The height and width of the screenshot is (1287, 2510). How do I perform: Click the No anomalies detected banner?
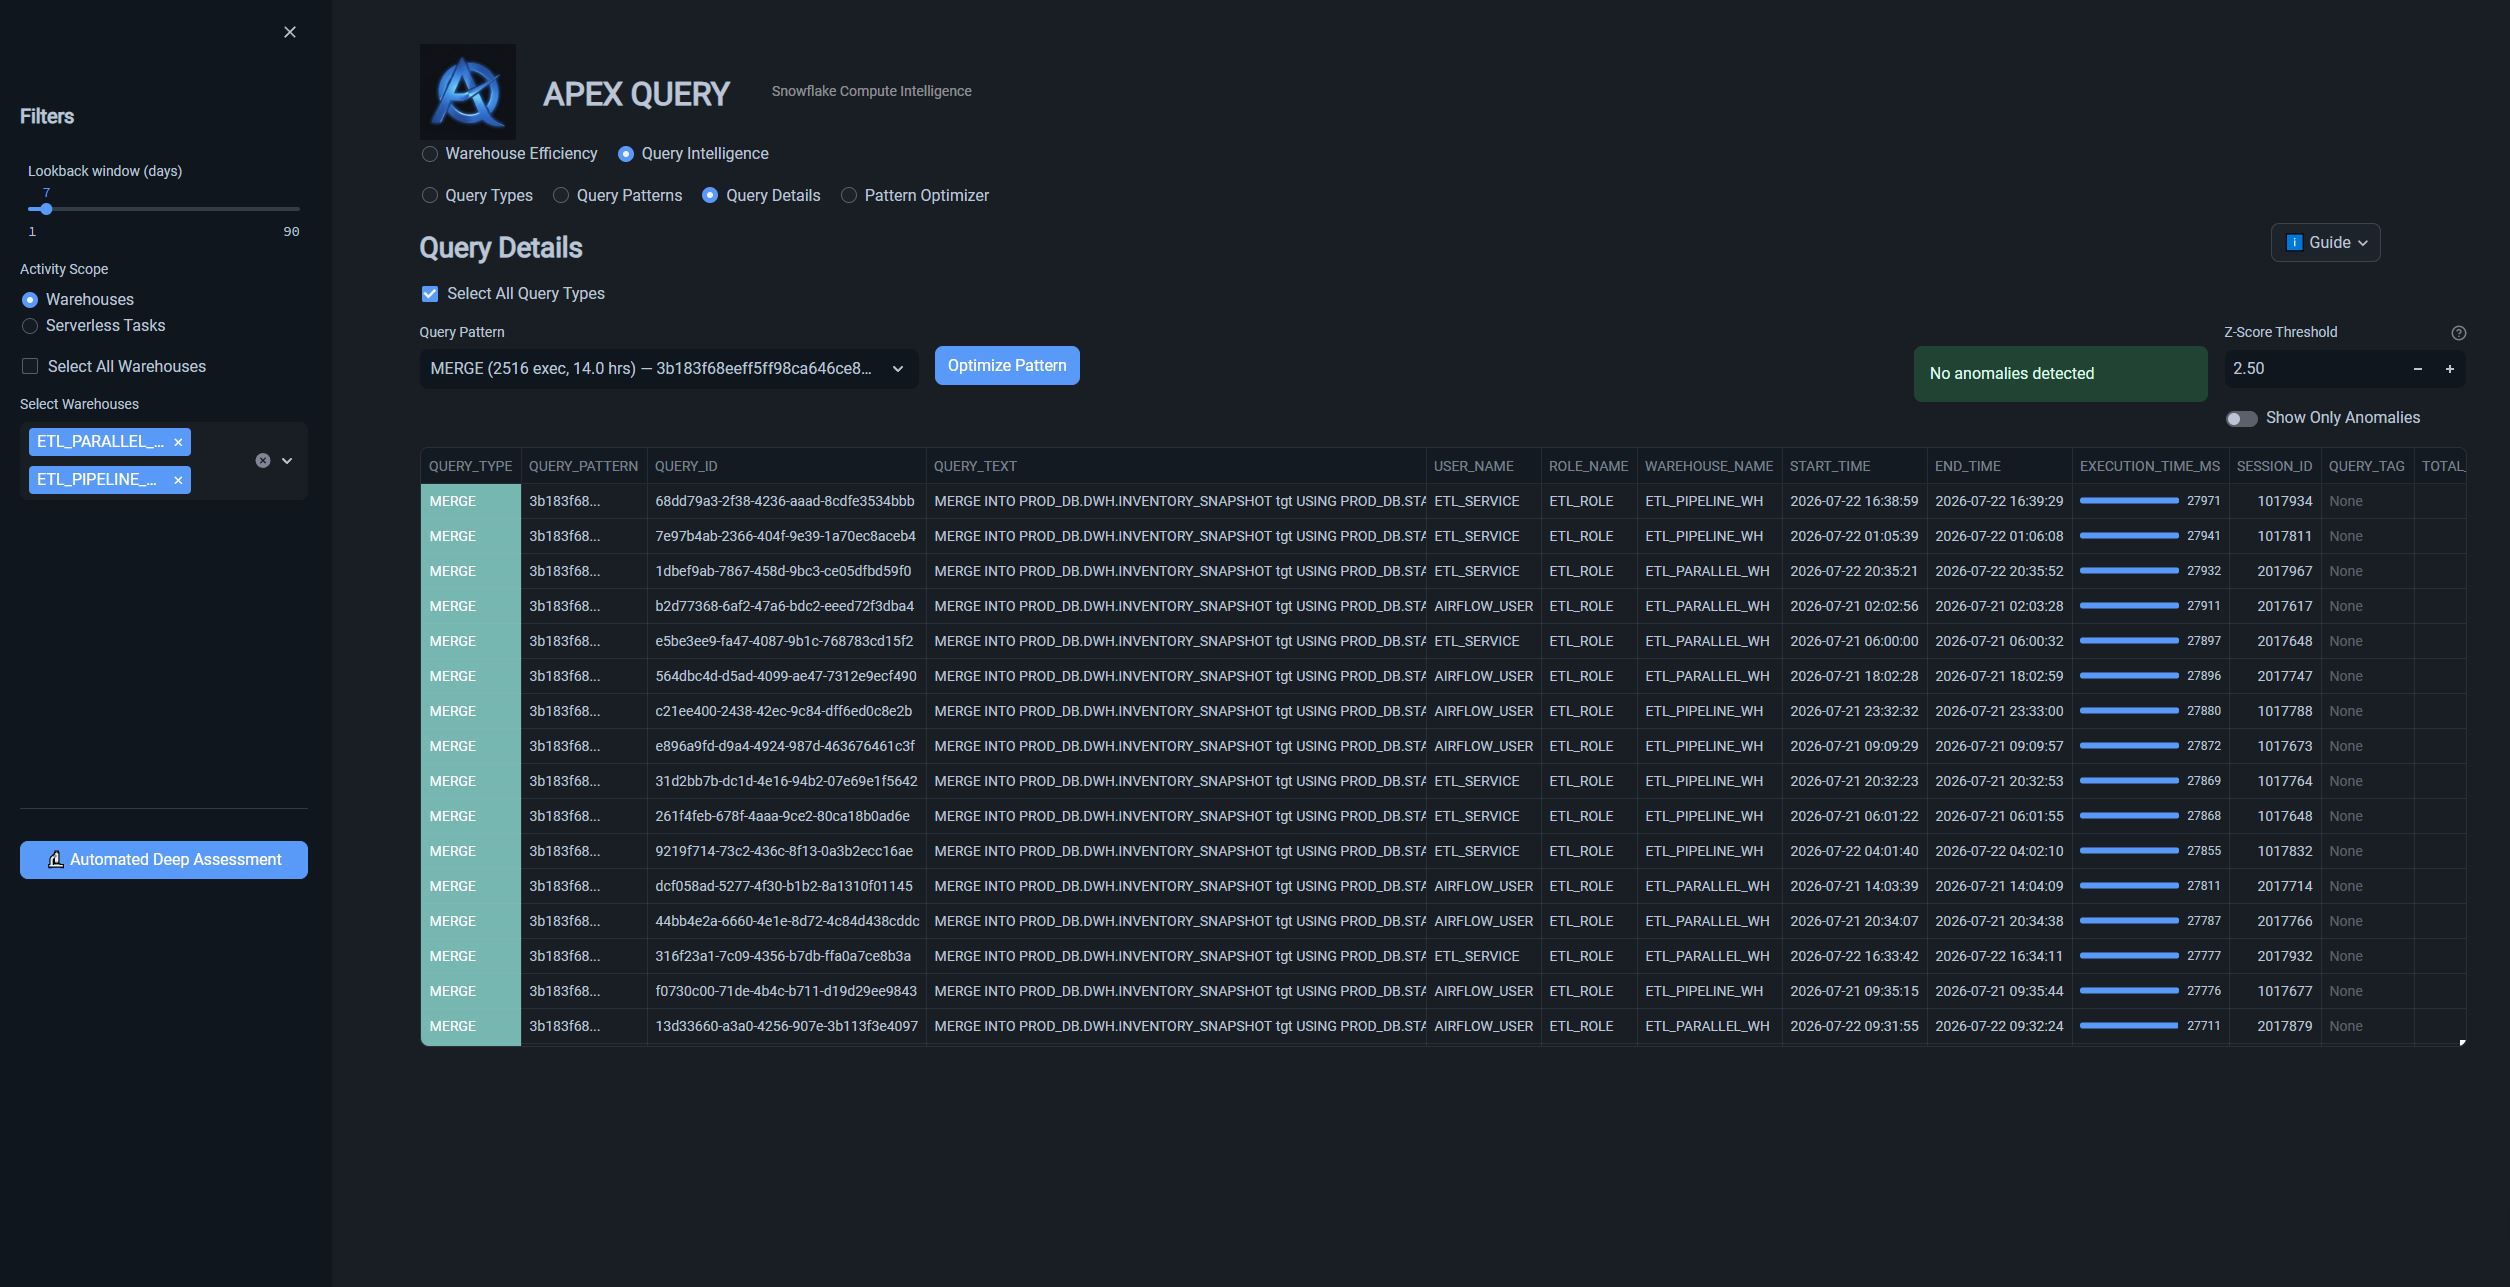point(2060,374)
